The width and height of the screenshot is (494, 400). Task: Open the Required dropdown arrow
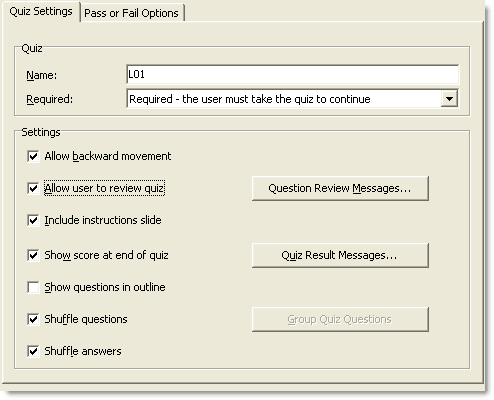click(449, 99)
